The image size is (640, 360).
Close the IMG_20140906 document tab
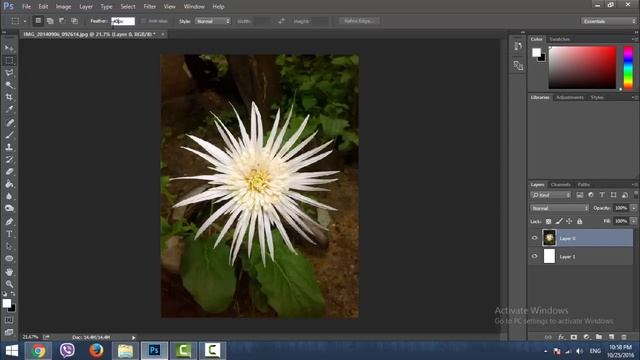pos(162,34)
